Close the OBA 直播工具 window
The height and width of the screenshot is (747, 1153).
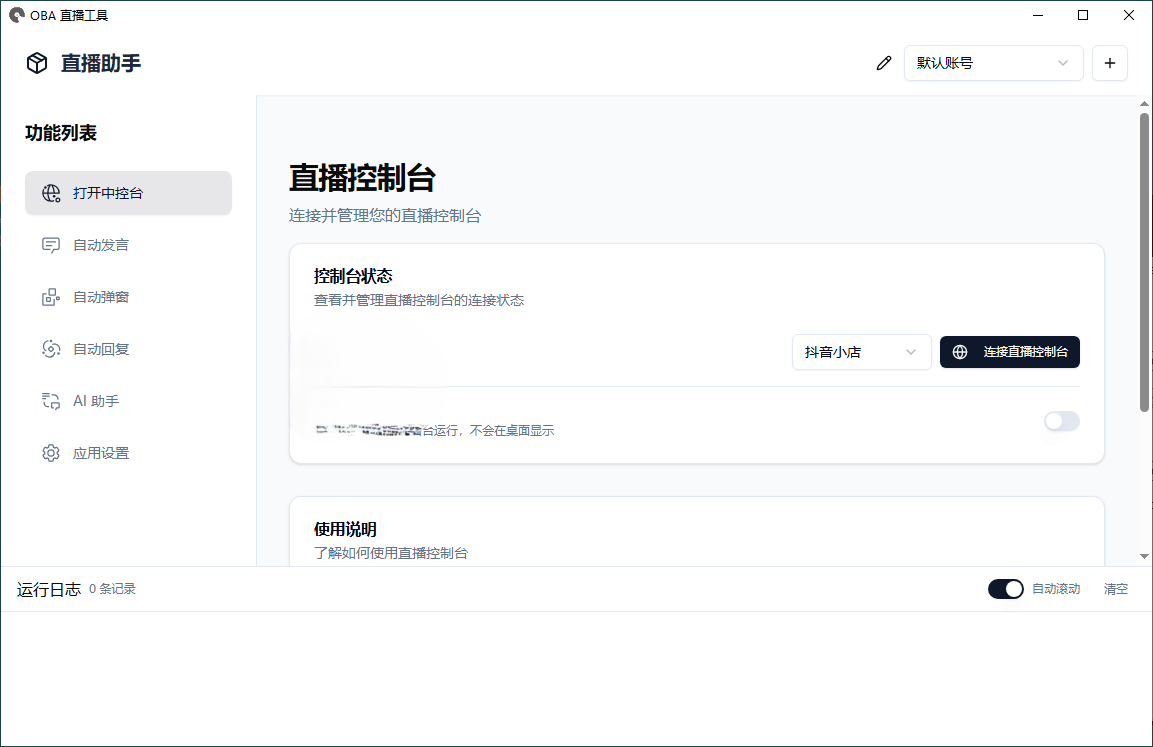[x=1129, y=15]
